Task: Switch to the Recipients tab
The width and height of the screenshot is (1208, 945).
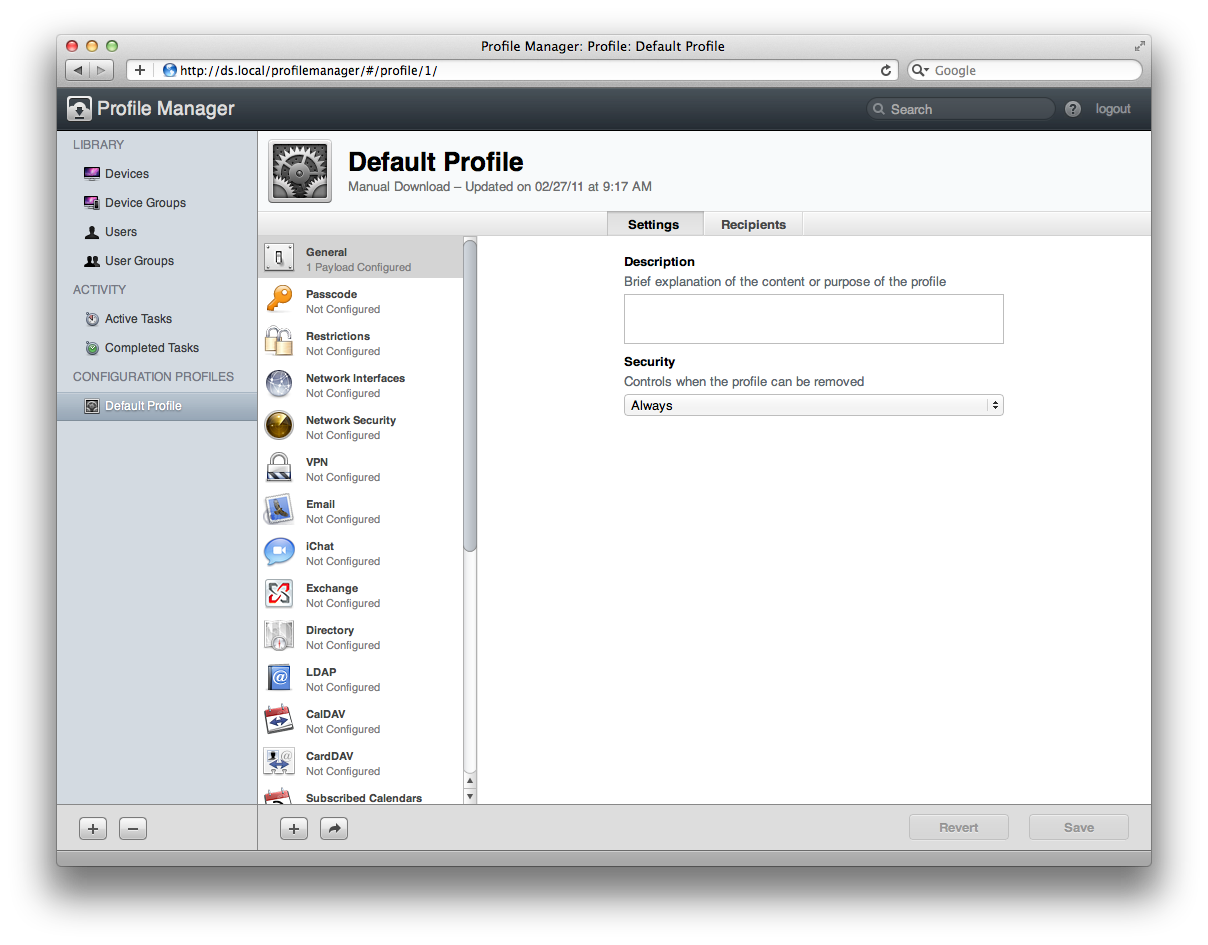Action: tap(753, 224)
